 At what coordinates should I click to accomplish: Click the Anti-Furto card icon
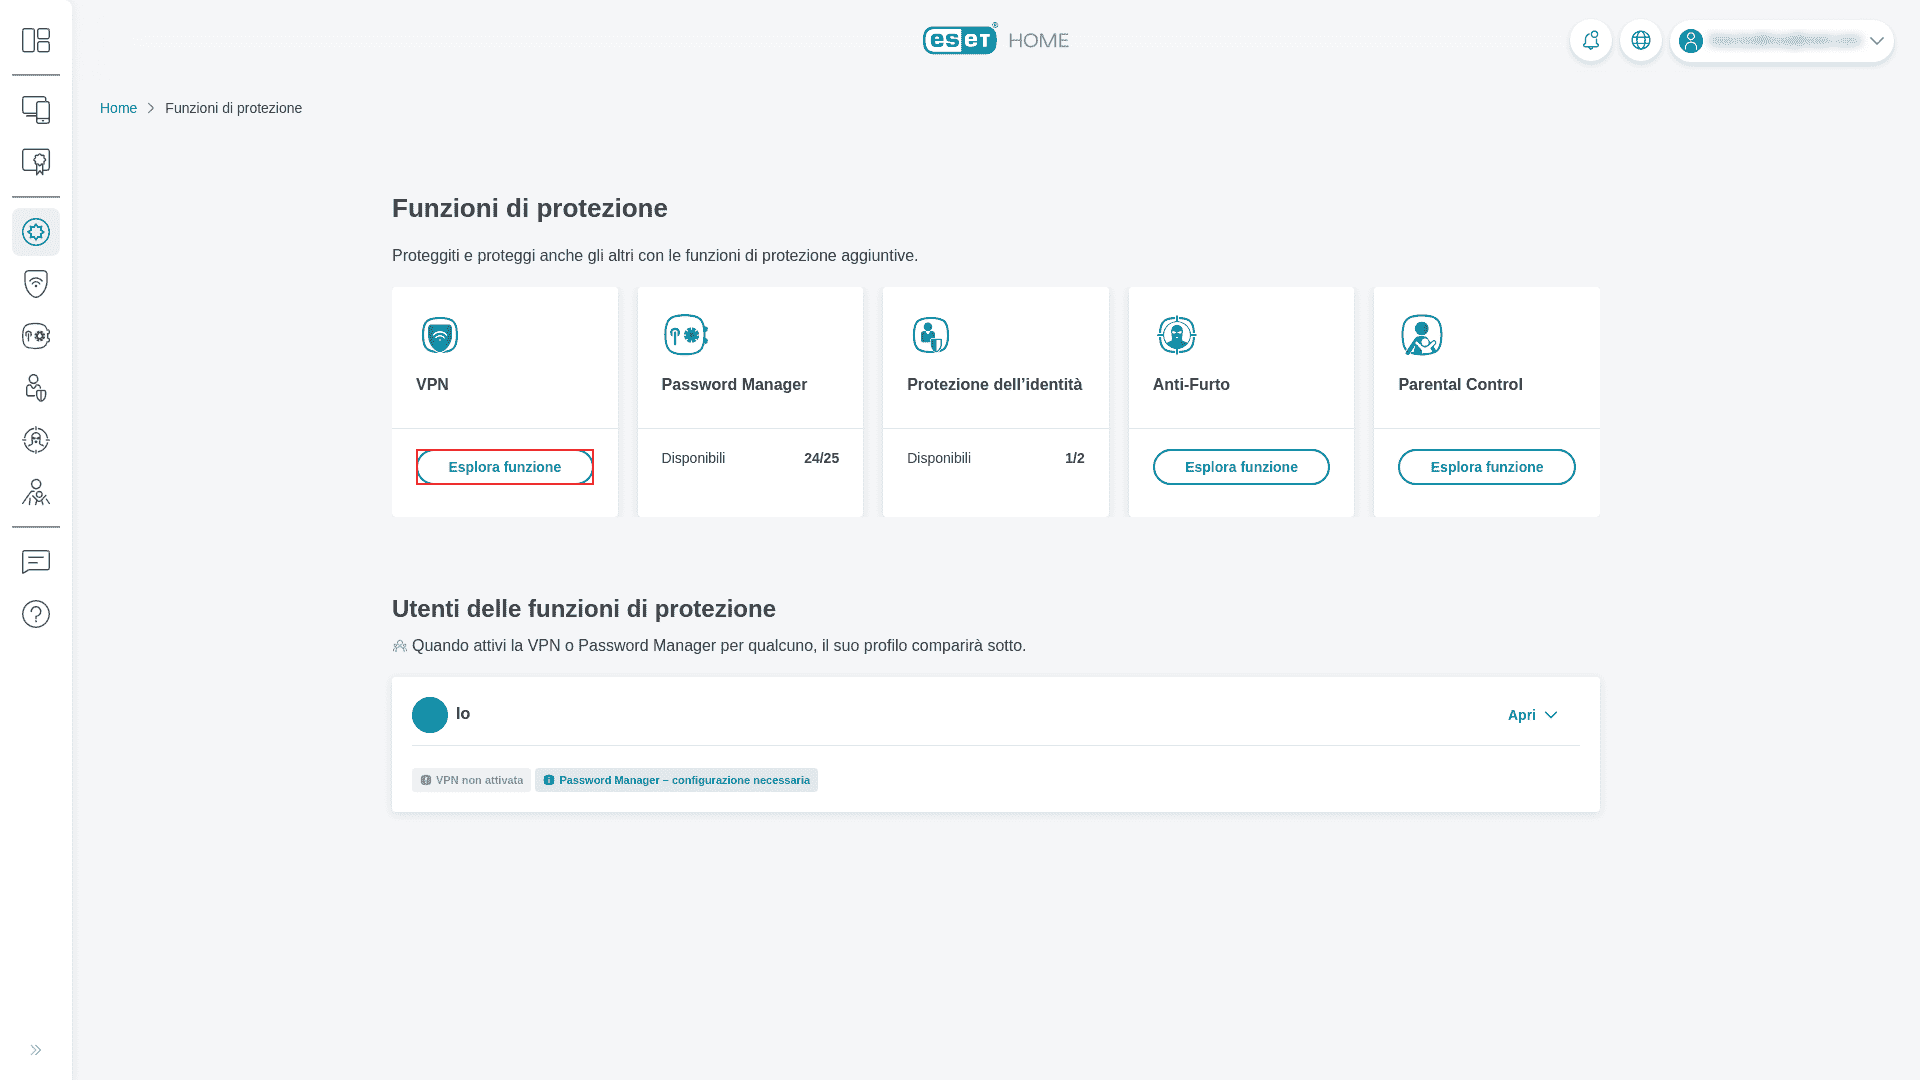tap(1177, 335)
